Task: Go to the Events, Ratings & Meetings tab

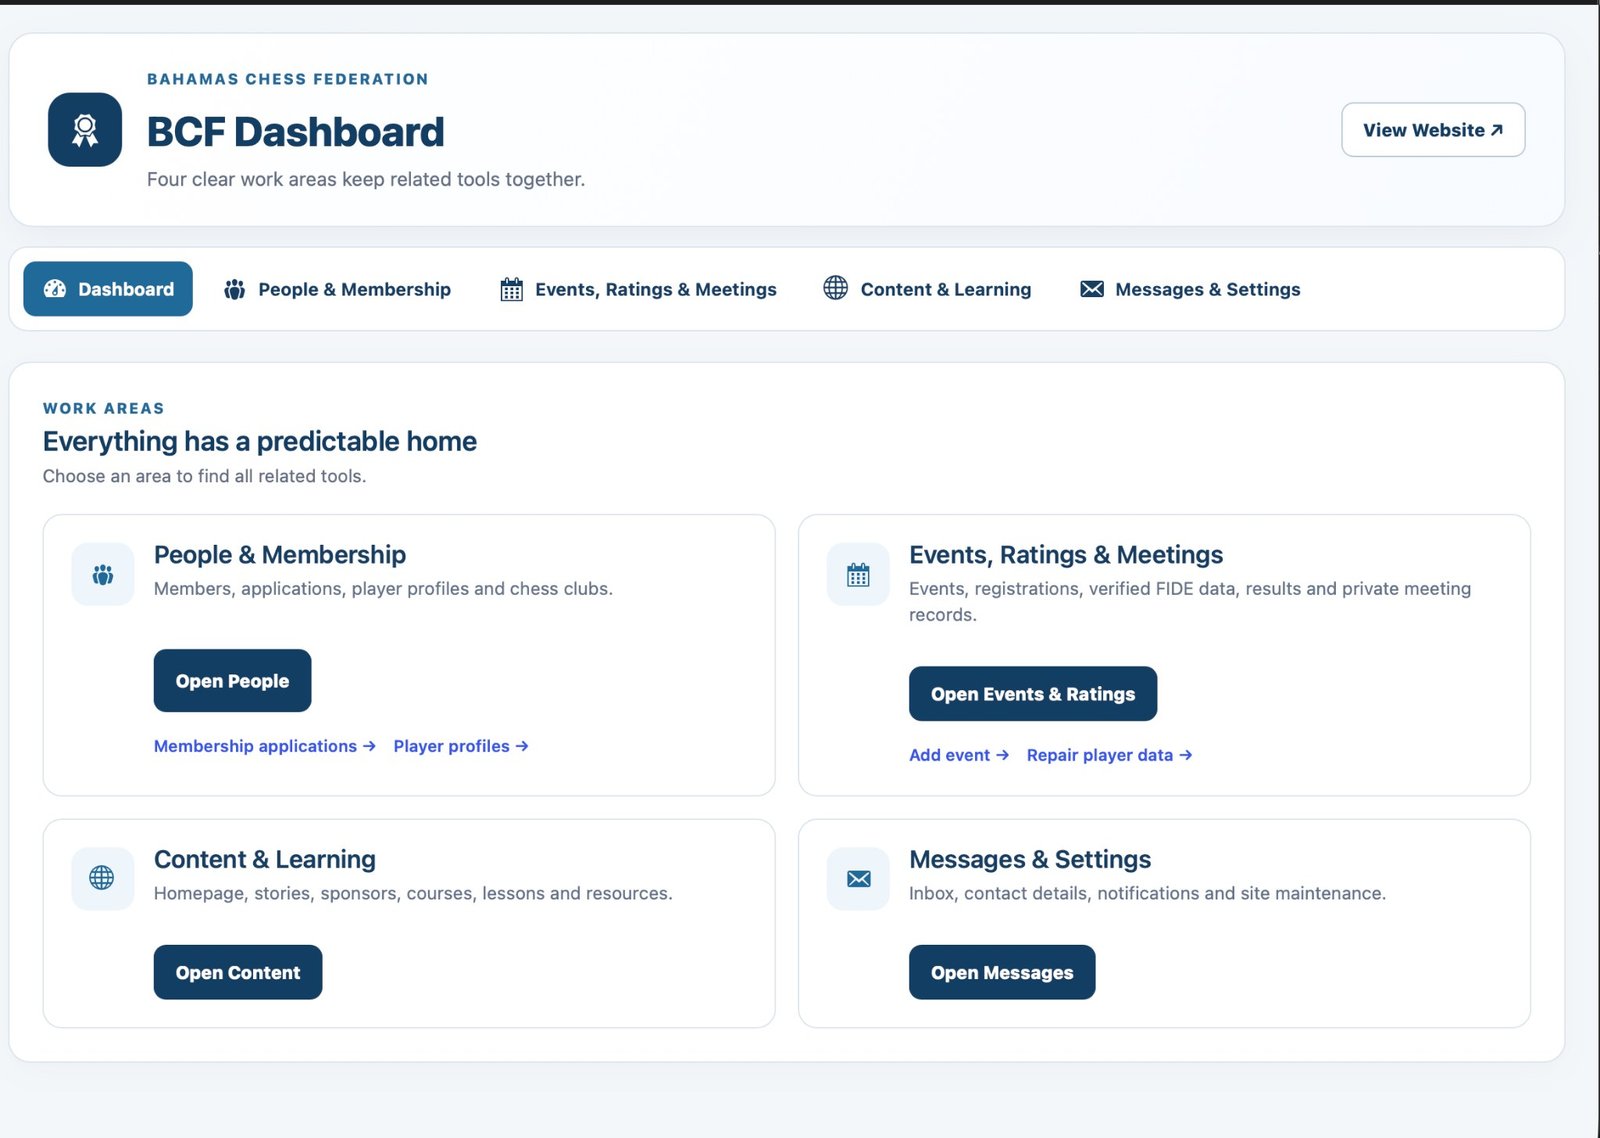Action: coord(638,289)
